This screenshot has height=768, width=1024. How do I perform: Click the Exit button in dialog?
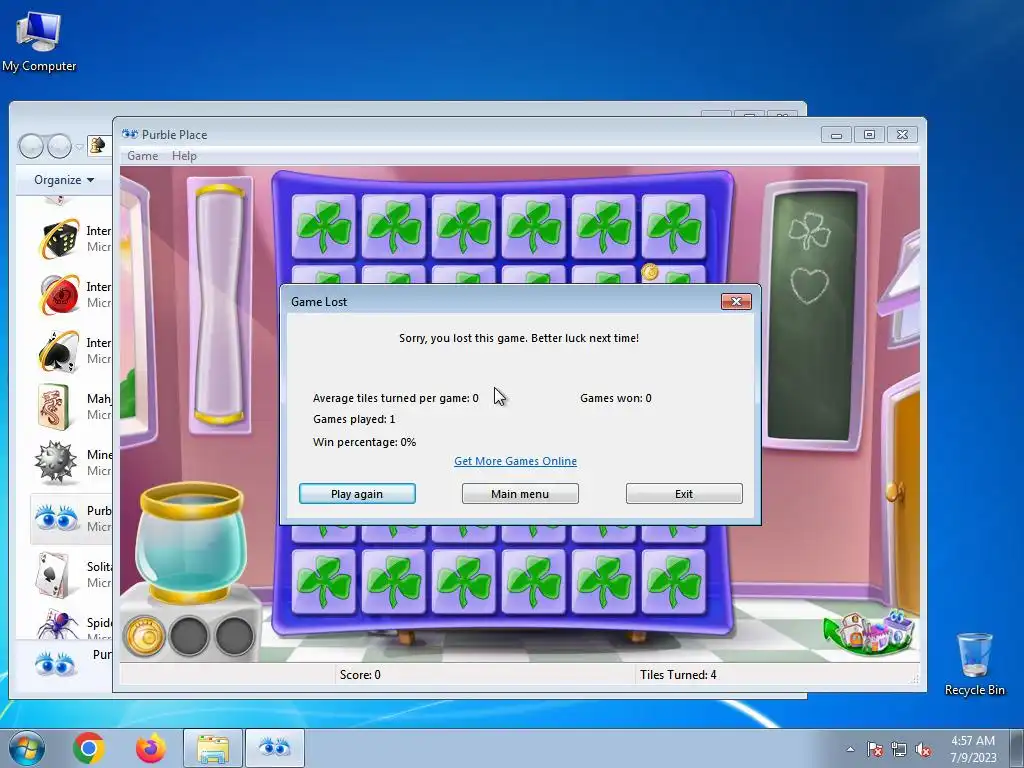pyautogui.click(x=684, y=494)
